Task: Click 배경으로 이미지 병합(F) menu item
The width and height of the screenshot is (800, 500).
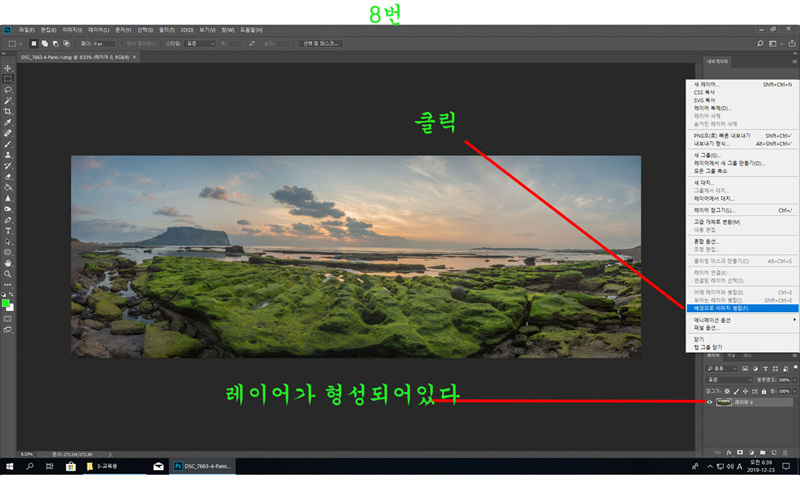Action: (742, 308)
